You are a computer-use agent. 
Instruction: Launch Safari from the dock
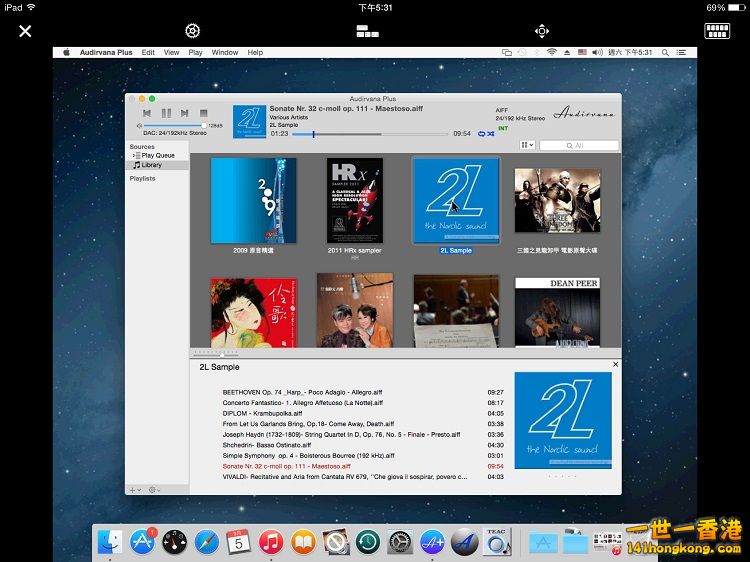[207, 542]
